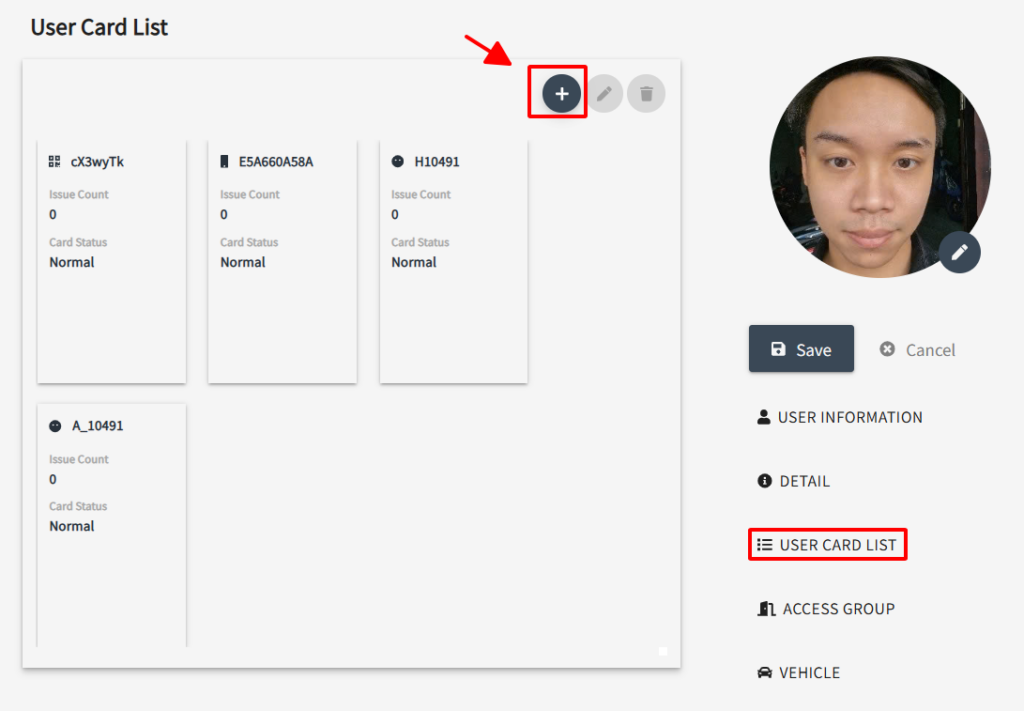Click the face icon beside A_10491

[55, 425]
